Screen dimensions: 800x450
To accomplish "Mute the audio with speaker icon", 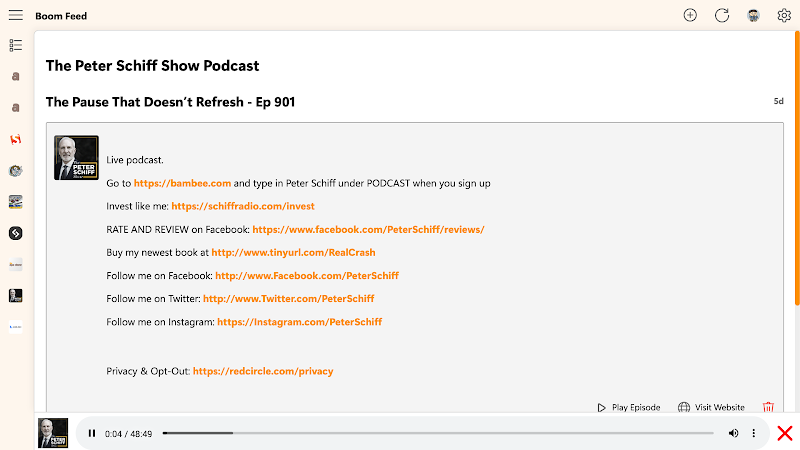I will [x=733, y=433].
